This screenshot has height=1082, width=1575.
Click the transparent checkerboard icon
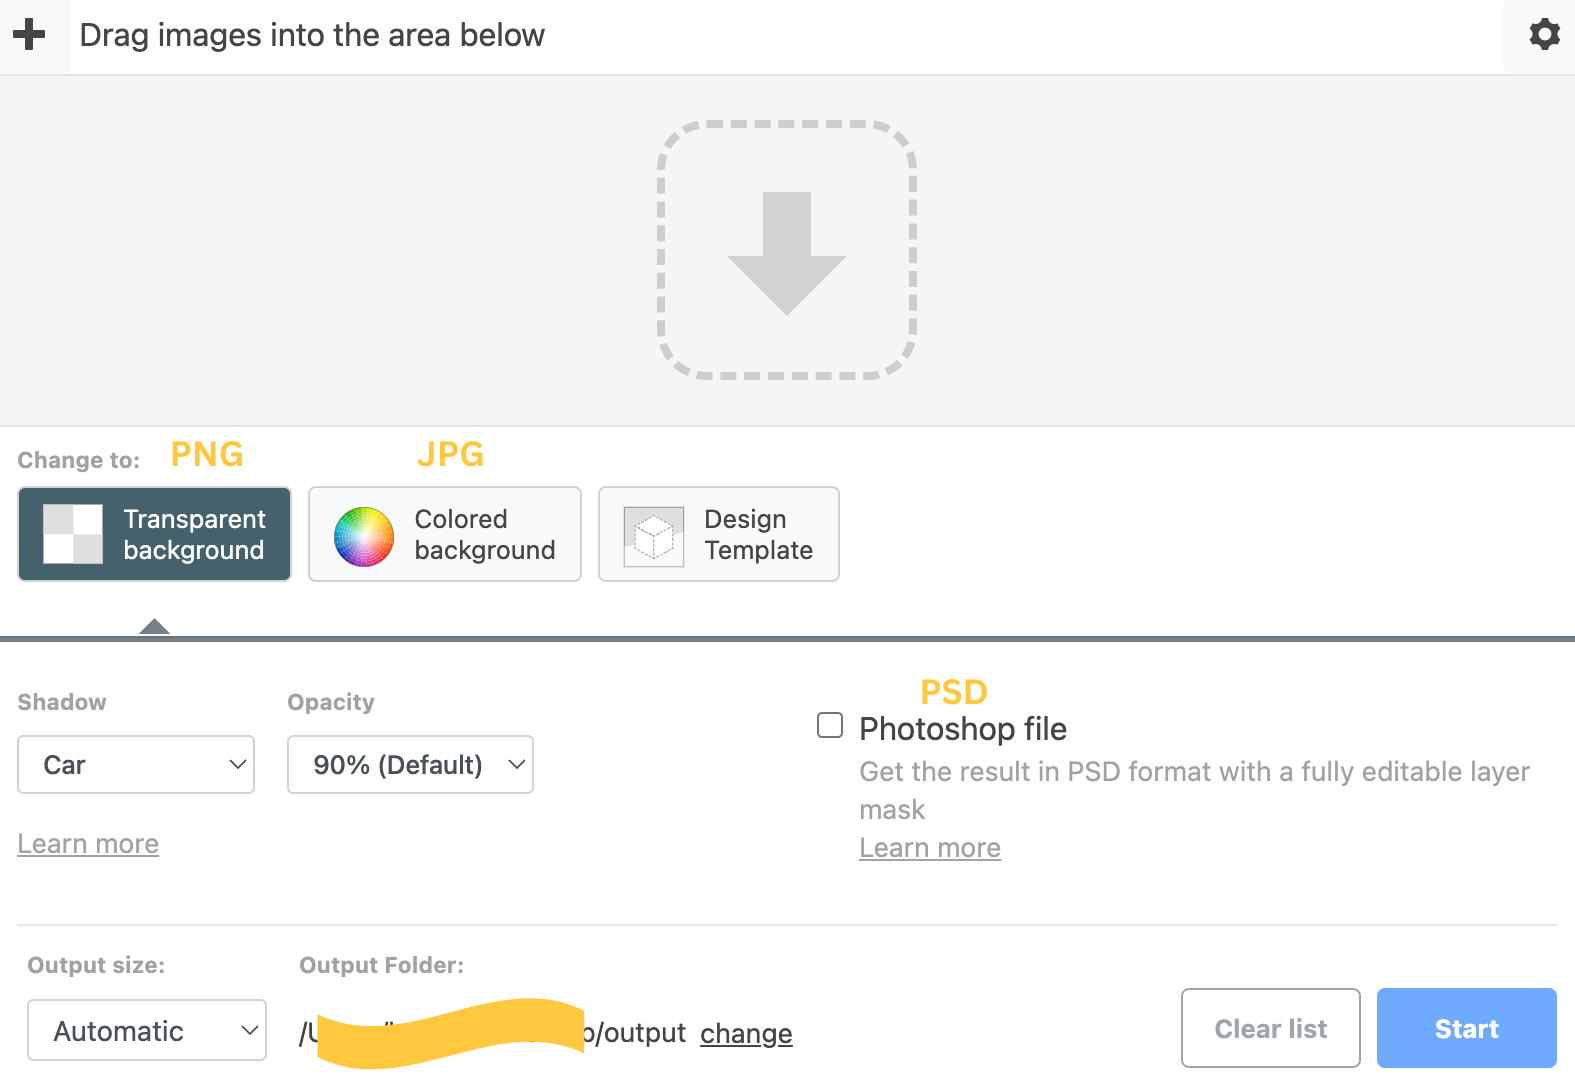point(73,534)
